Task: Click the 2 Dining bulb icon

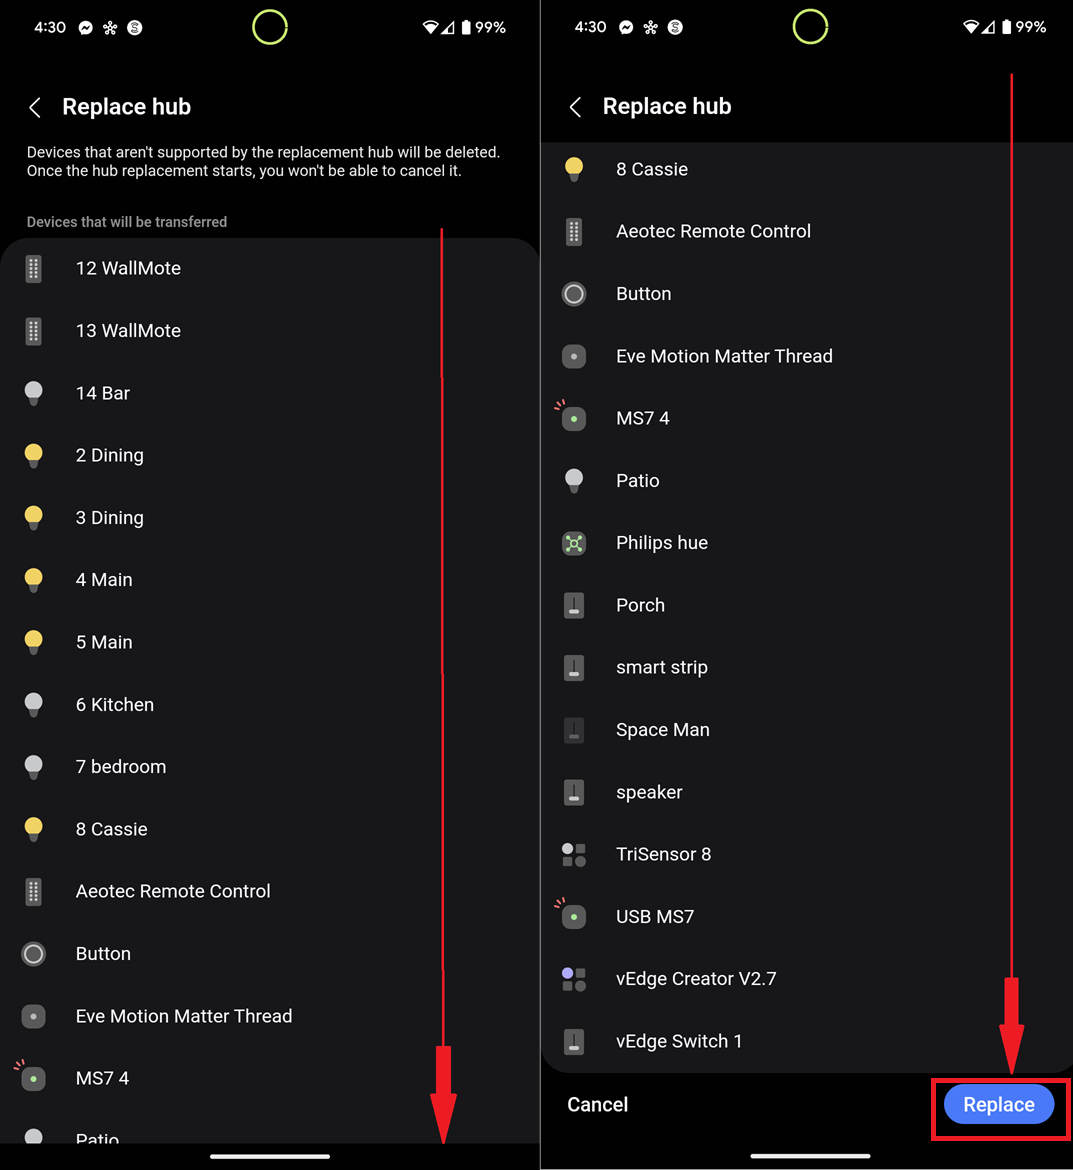Action: point(34,456)
